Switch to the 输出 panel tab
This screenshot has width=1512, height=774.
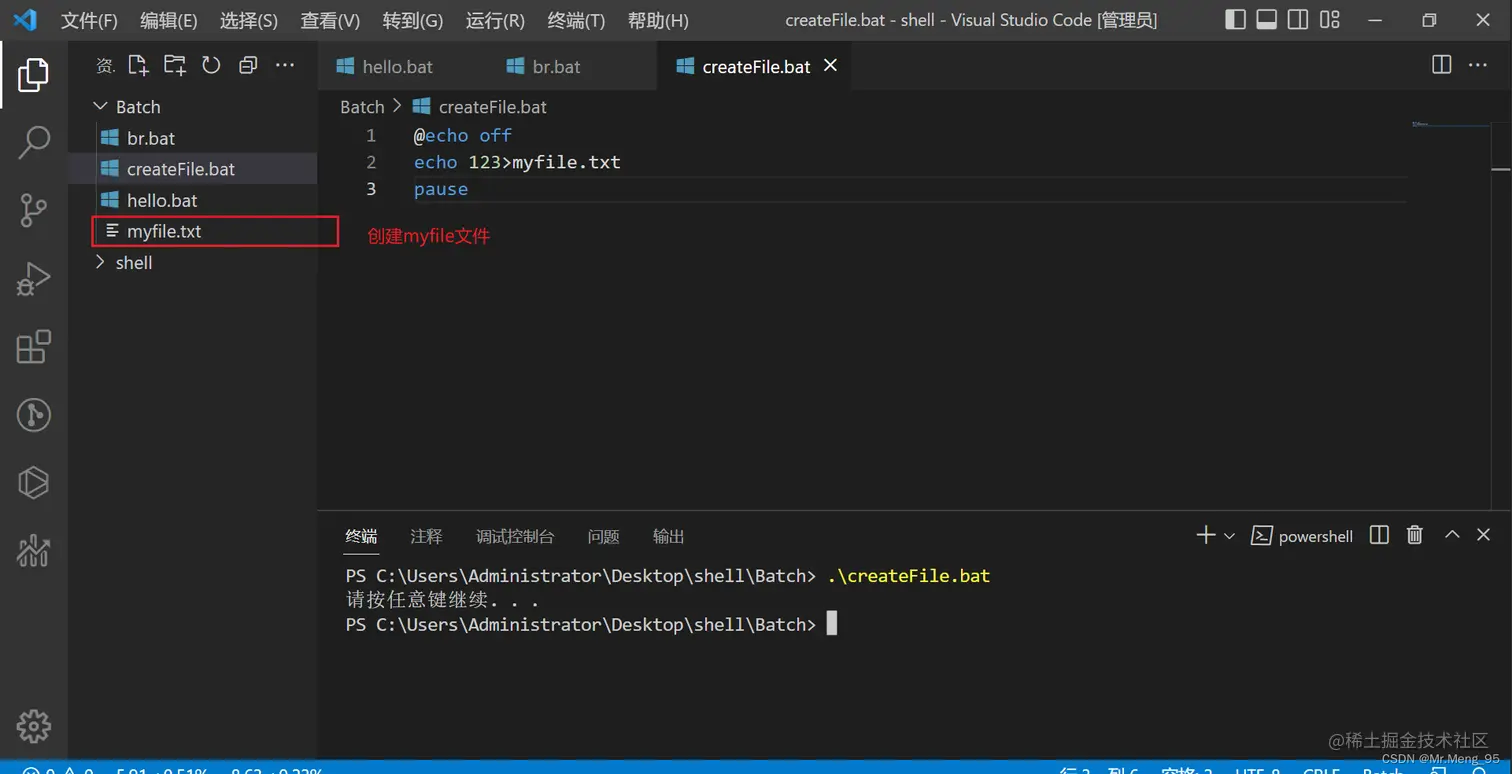pos(668,536)
